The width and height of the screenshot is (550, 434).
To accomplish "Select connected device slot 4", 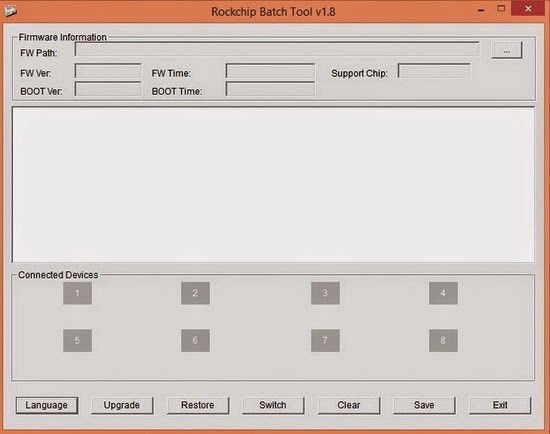I will coord(443,293).
